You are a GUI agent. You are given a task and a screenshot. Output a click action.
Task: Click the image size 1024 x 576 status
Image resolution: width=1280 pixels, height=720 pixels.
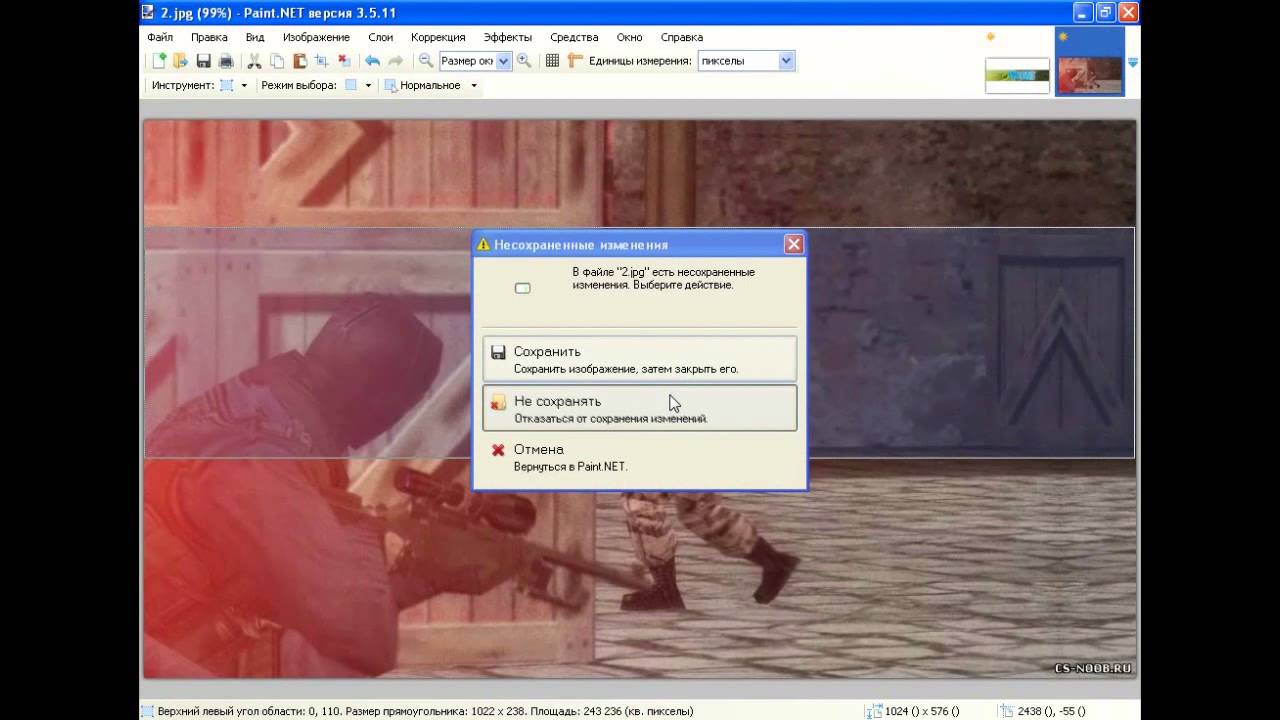[912, 711]
